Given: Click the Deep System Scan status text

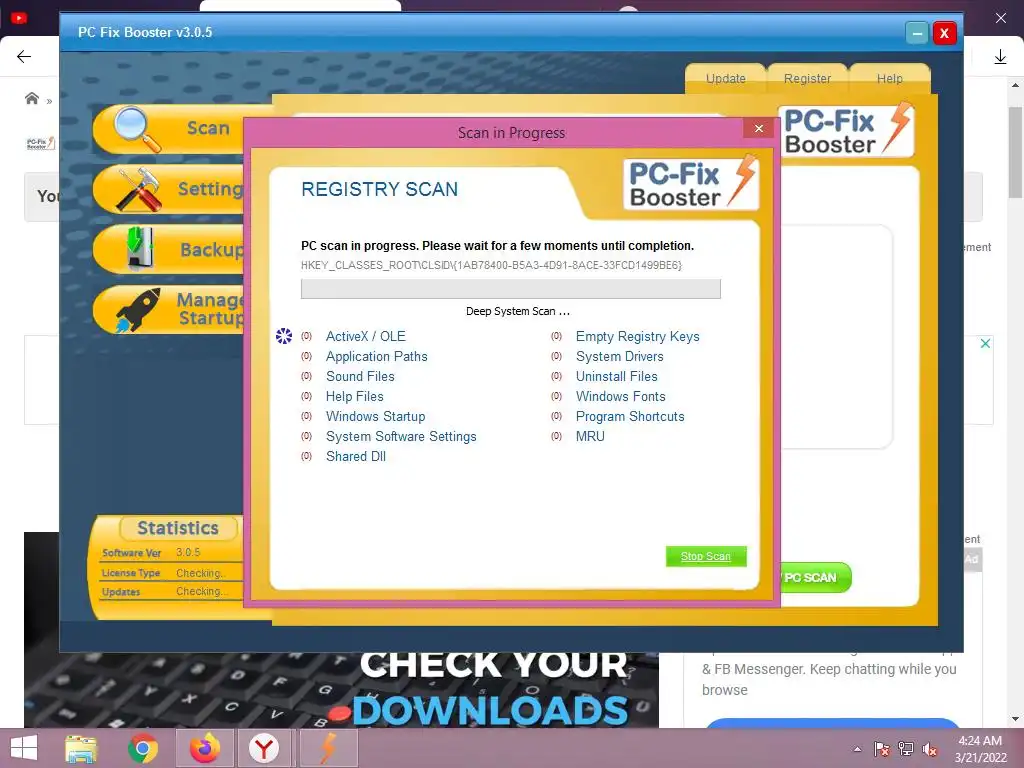Looking at the screenshot, I should tap(517, 312).
